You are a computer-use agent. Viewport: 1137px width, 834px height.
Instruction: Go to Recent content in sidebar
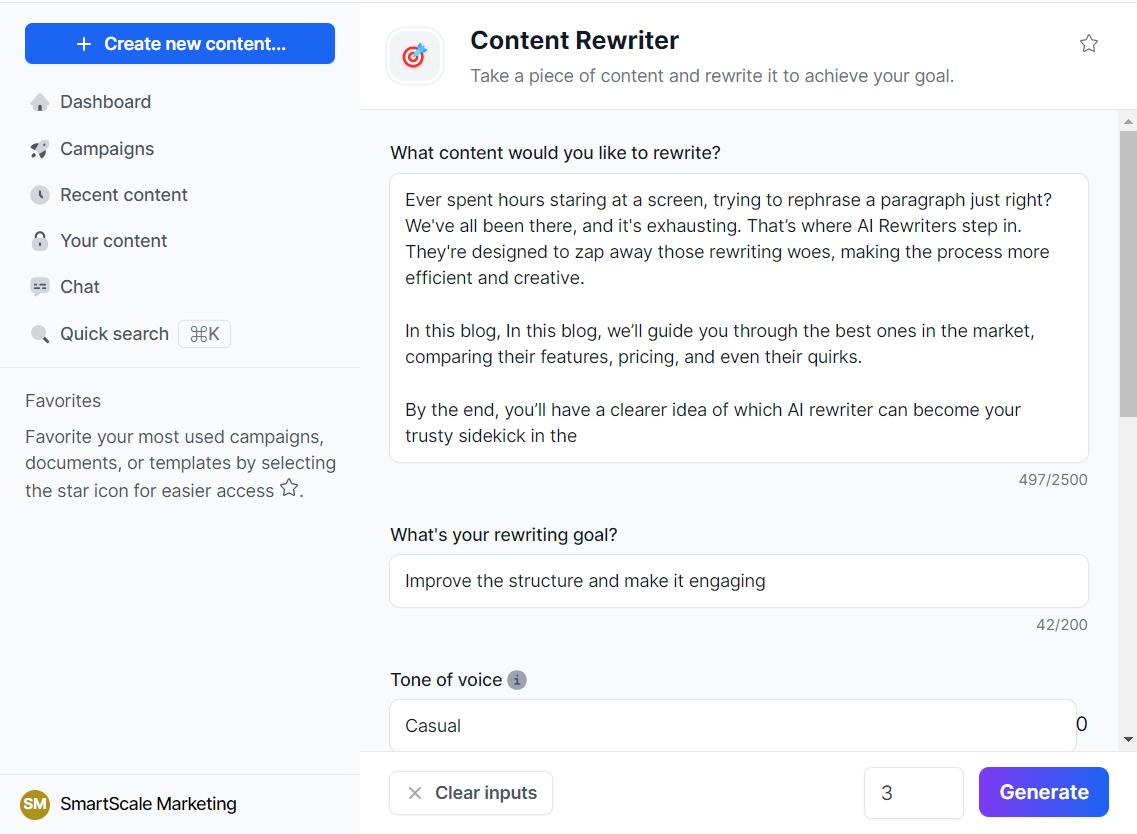(124, 195)
